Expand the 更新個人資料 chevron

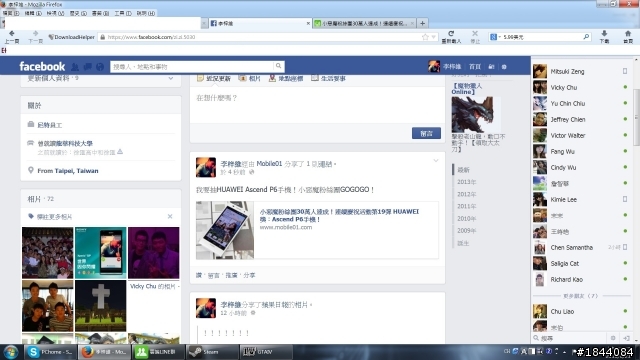tap(171, 78)
